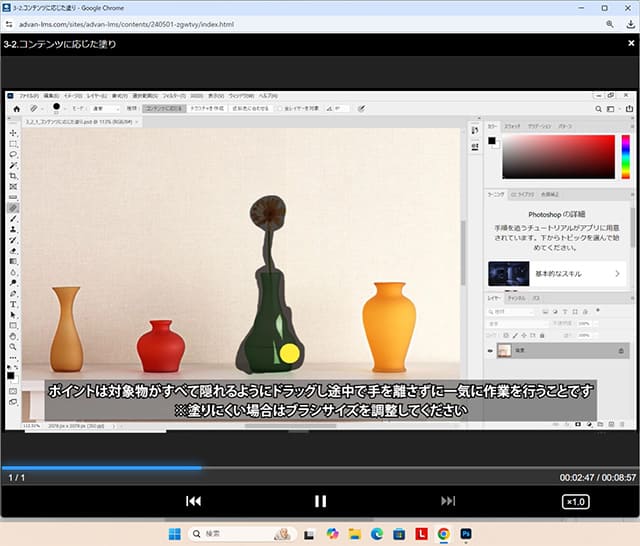Switch to the CC Libraries tab
This screenshot has width=640, height=546.
click(522, 195)
